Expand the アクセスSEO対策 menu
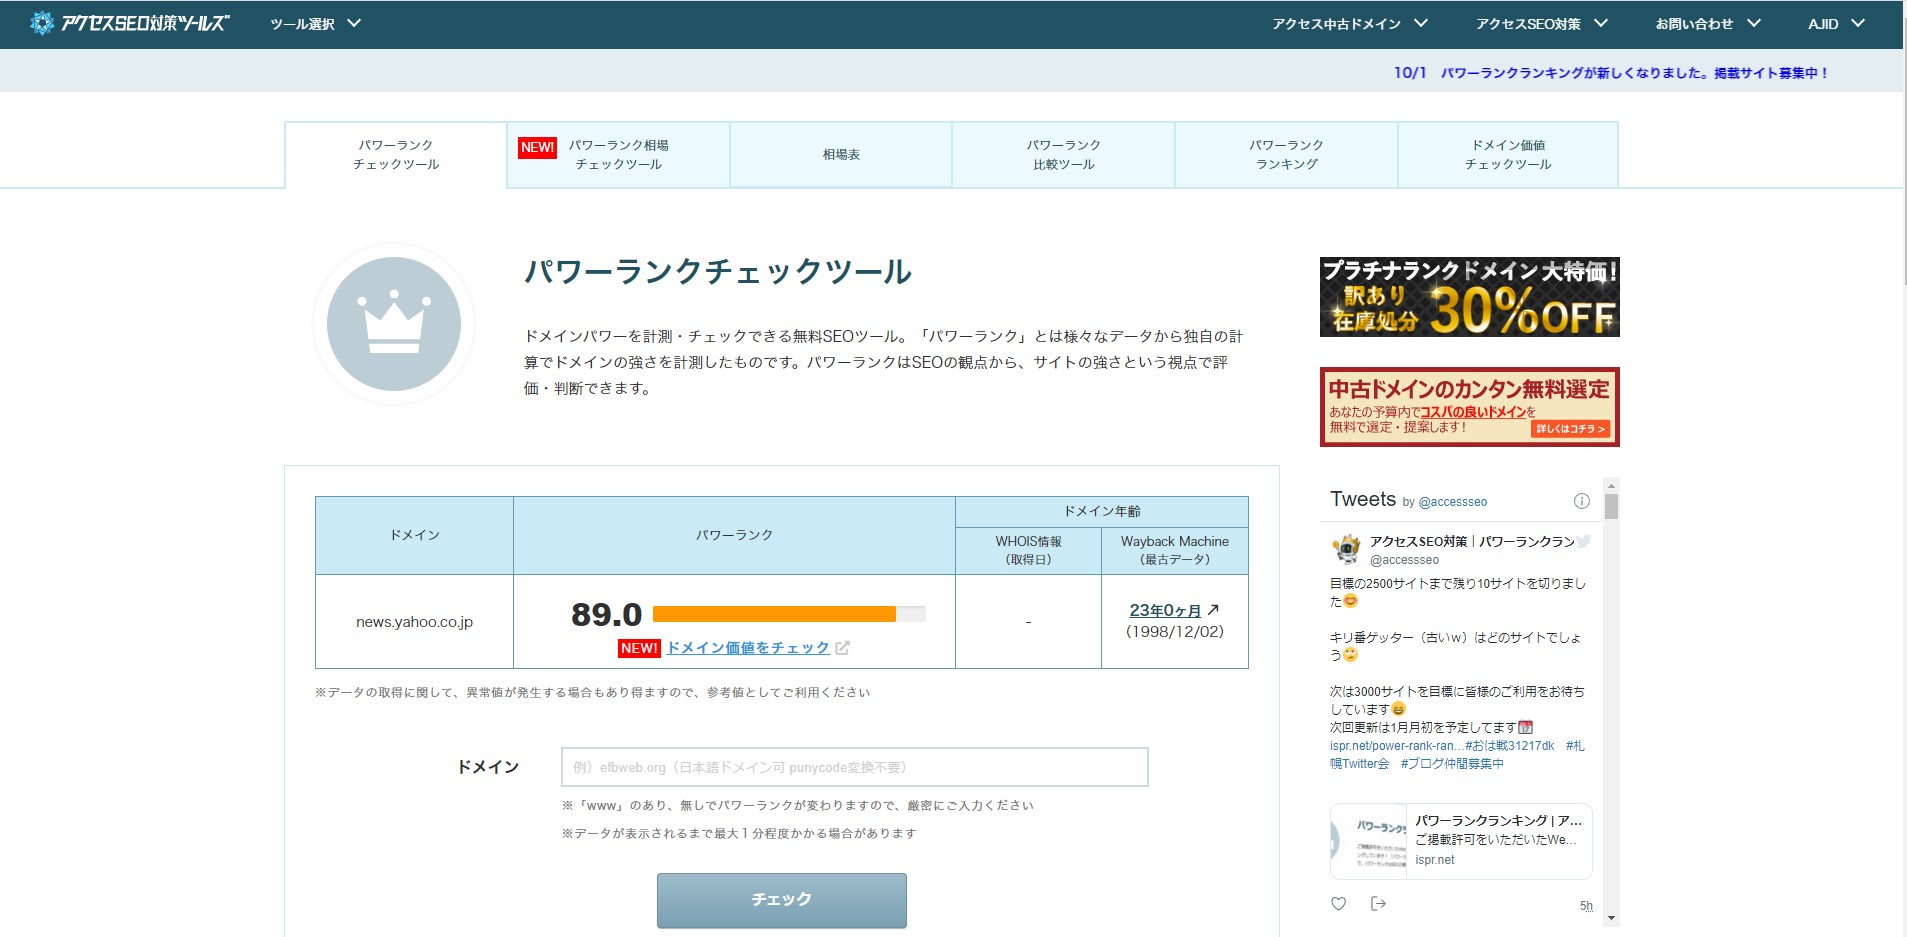The image size is (1907, 937). pyautogui.click(x=1541, y=24)
